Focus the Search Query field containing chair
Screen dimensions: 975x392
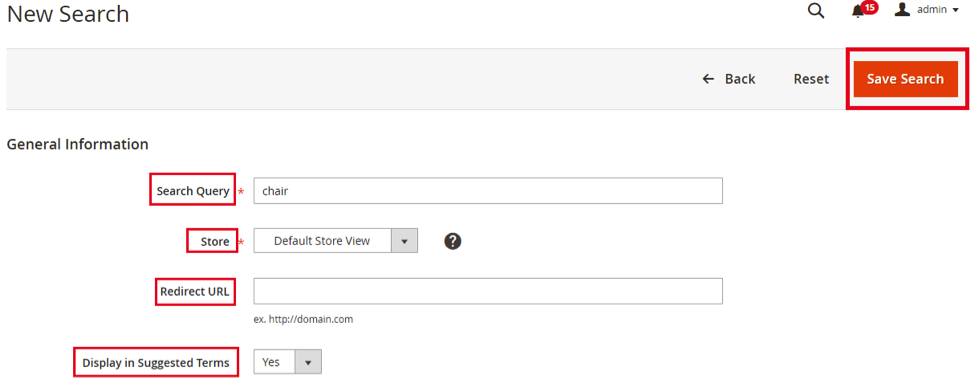coord(488,191)
